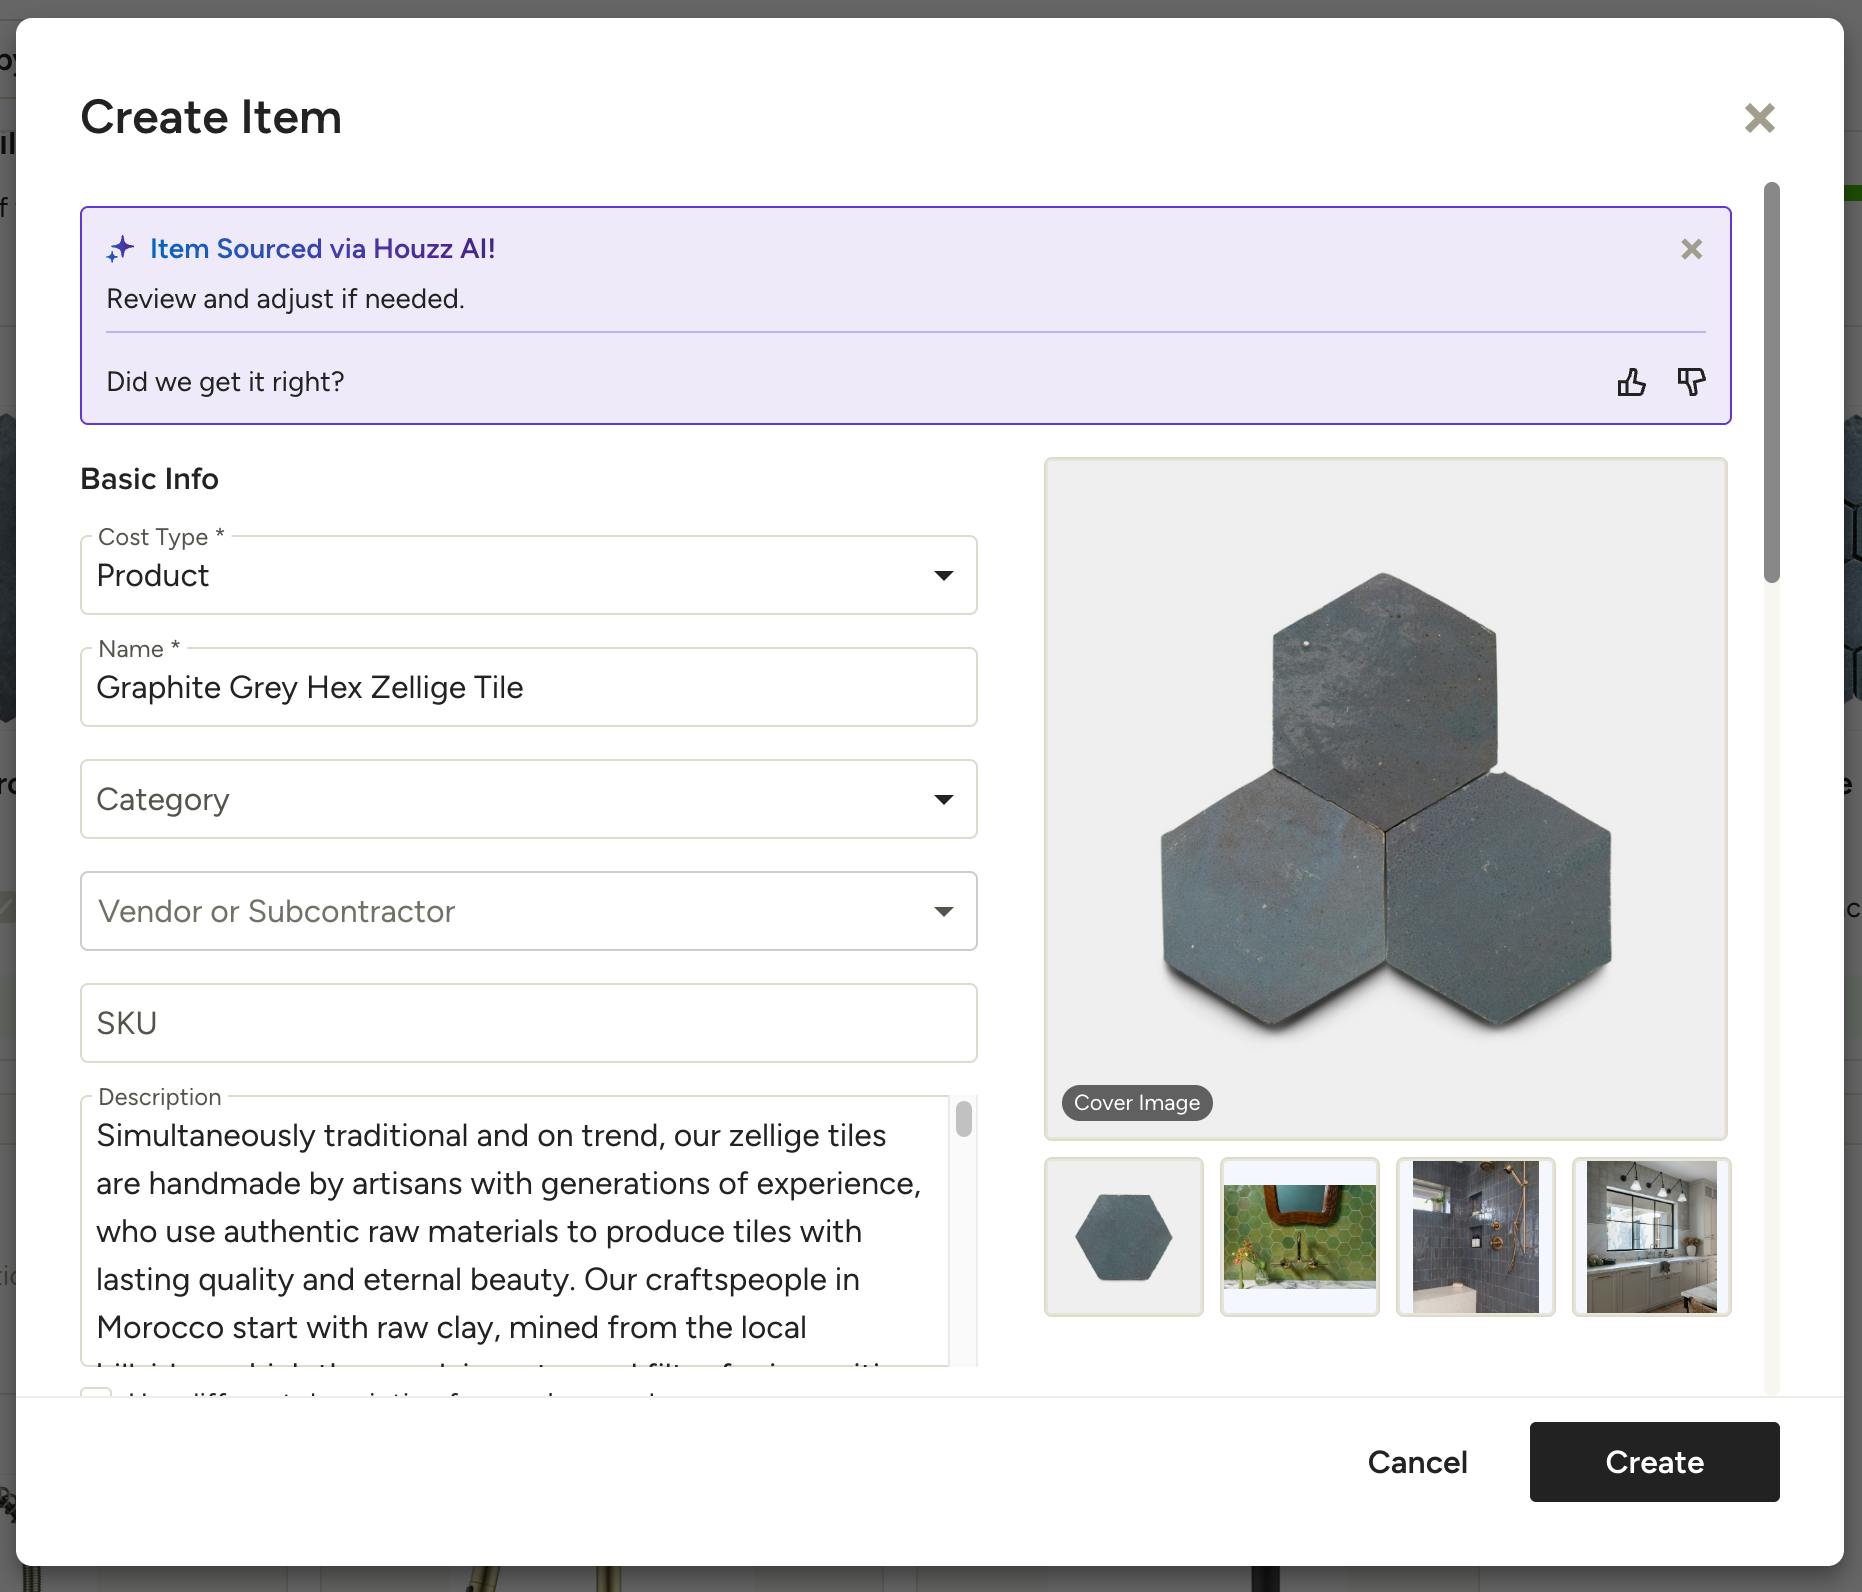Click the thumbs up feedback icon
Viewport: 1862px width, 1592px height.
coord(1631,382)
